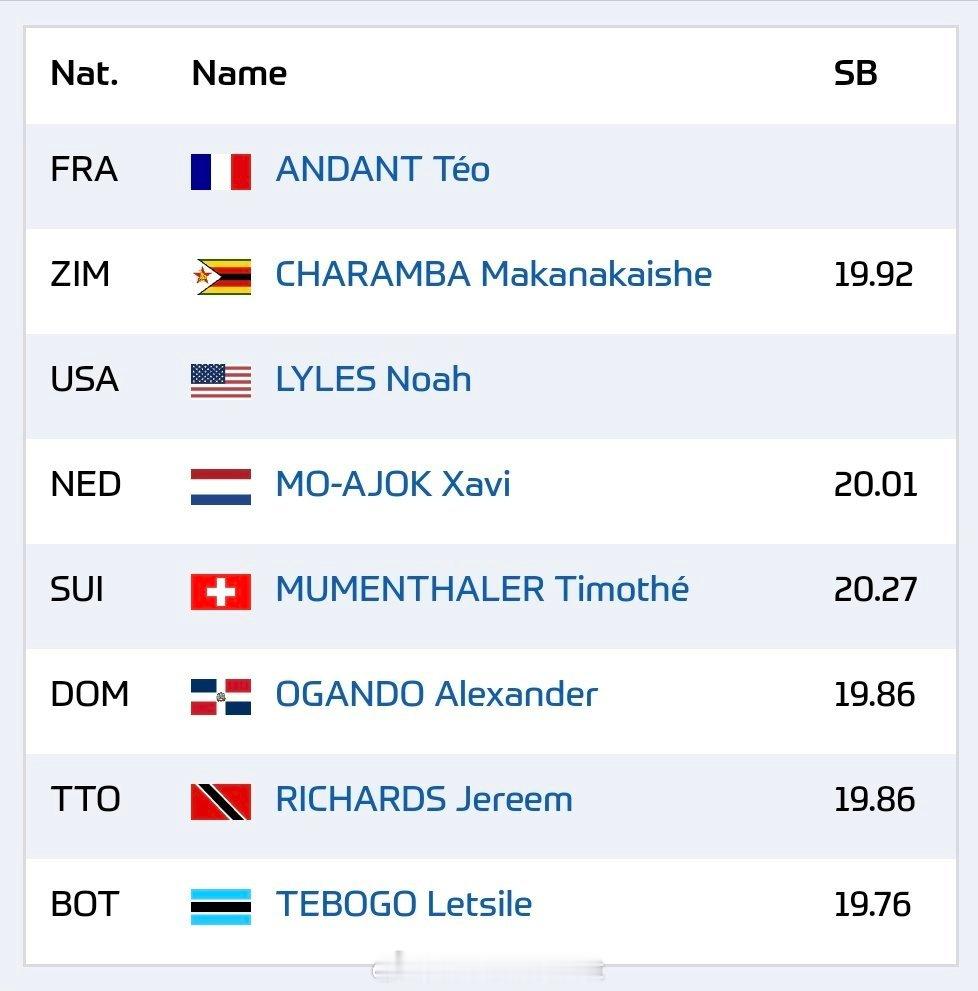978x991 pixels.
Task: Click the Switzerland flag icon
Action: [x=221, y=592]
